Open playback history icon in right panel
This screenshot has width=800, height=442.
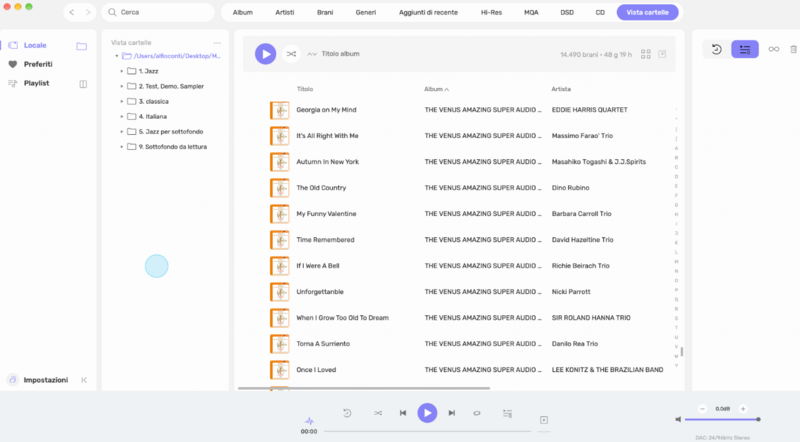(x=716, y=49)
